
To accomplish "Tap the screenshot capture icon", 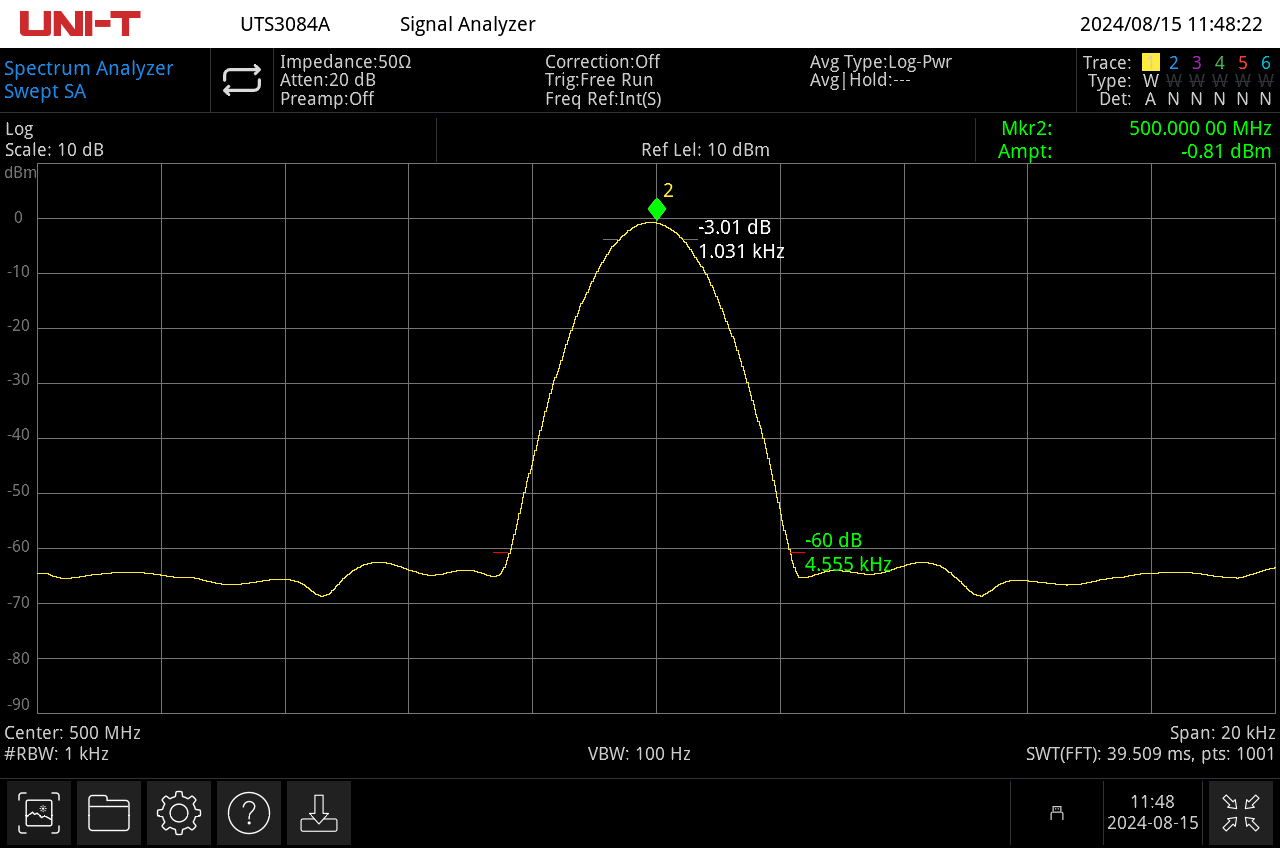I will (39, 813).
